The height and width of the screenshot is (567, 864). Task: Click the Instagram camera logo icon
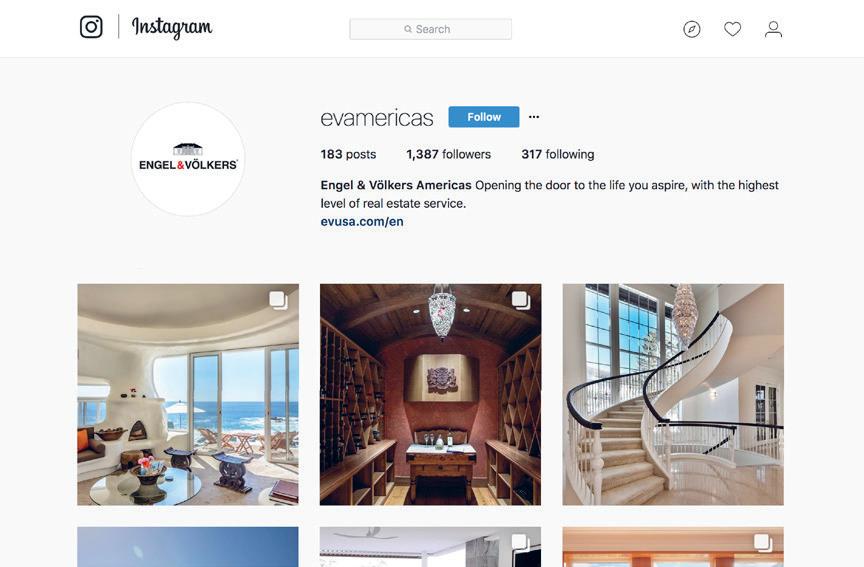(91, 26)
